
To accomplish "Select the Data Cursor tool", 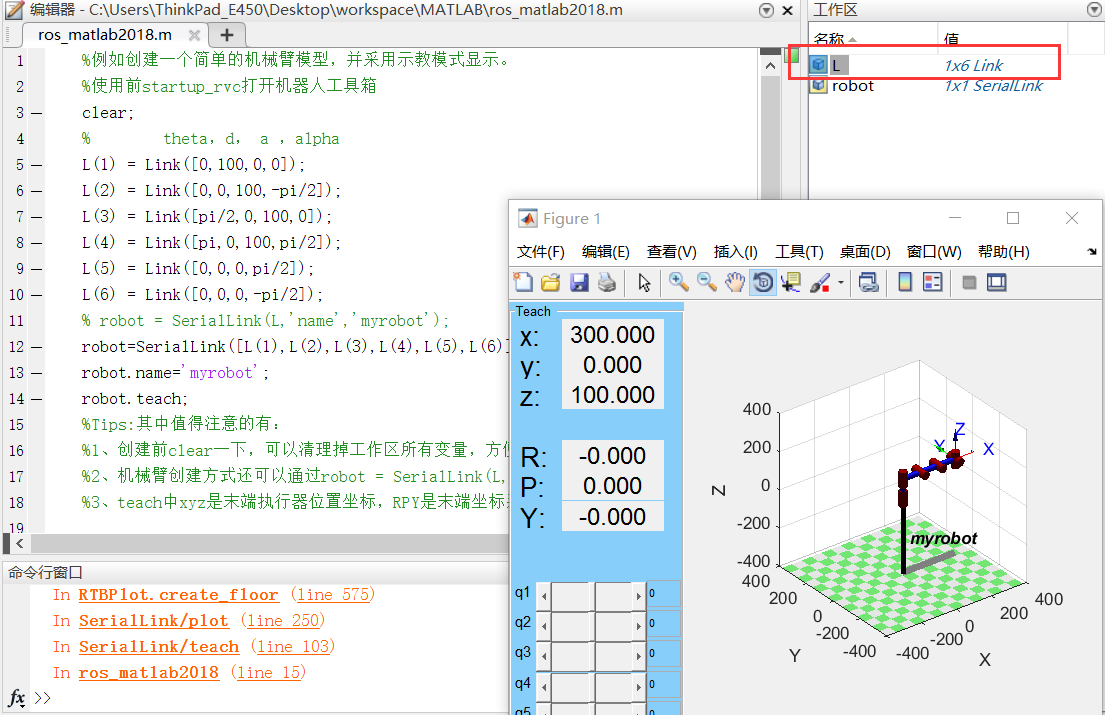I will click(x=791, y=282).
